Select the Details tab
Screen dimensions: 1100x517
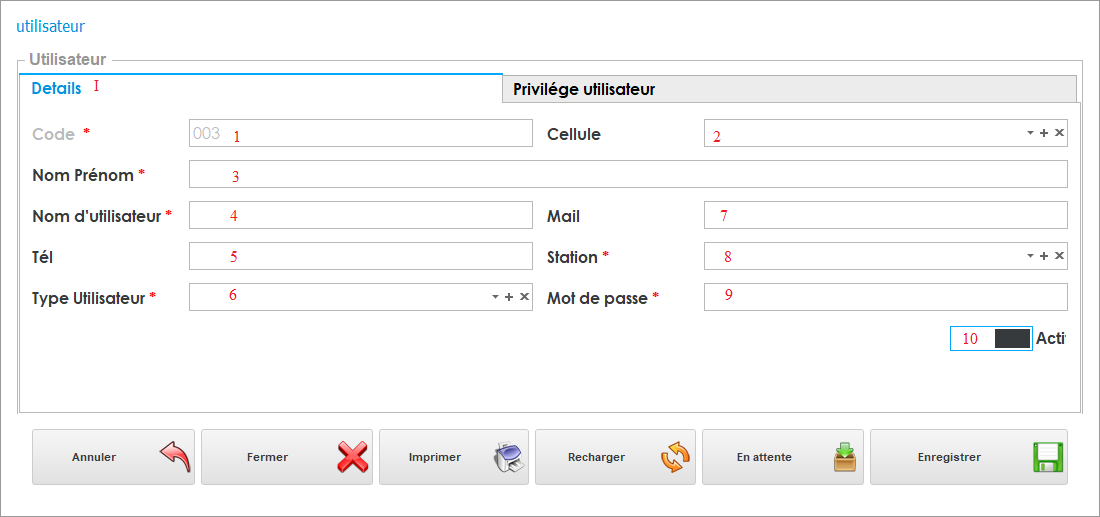coord(56,88)
